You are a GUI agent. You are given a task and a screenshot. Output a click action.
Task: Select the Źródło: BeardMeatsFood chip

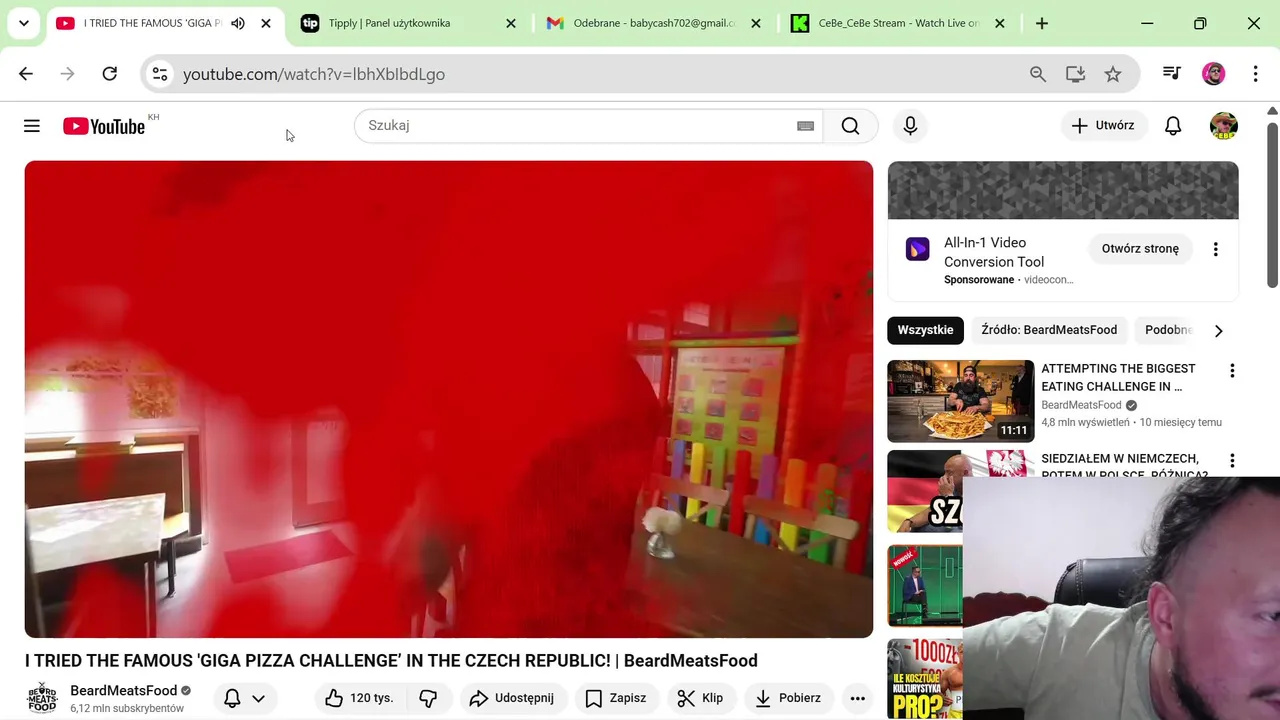click(x=1049, y=330)
